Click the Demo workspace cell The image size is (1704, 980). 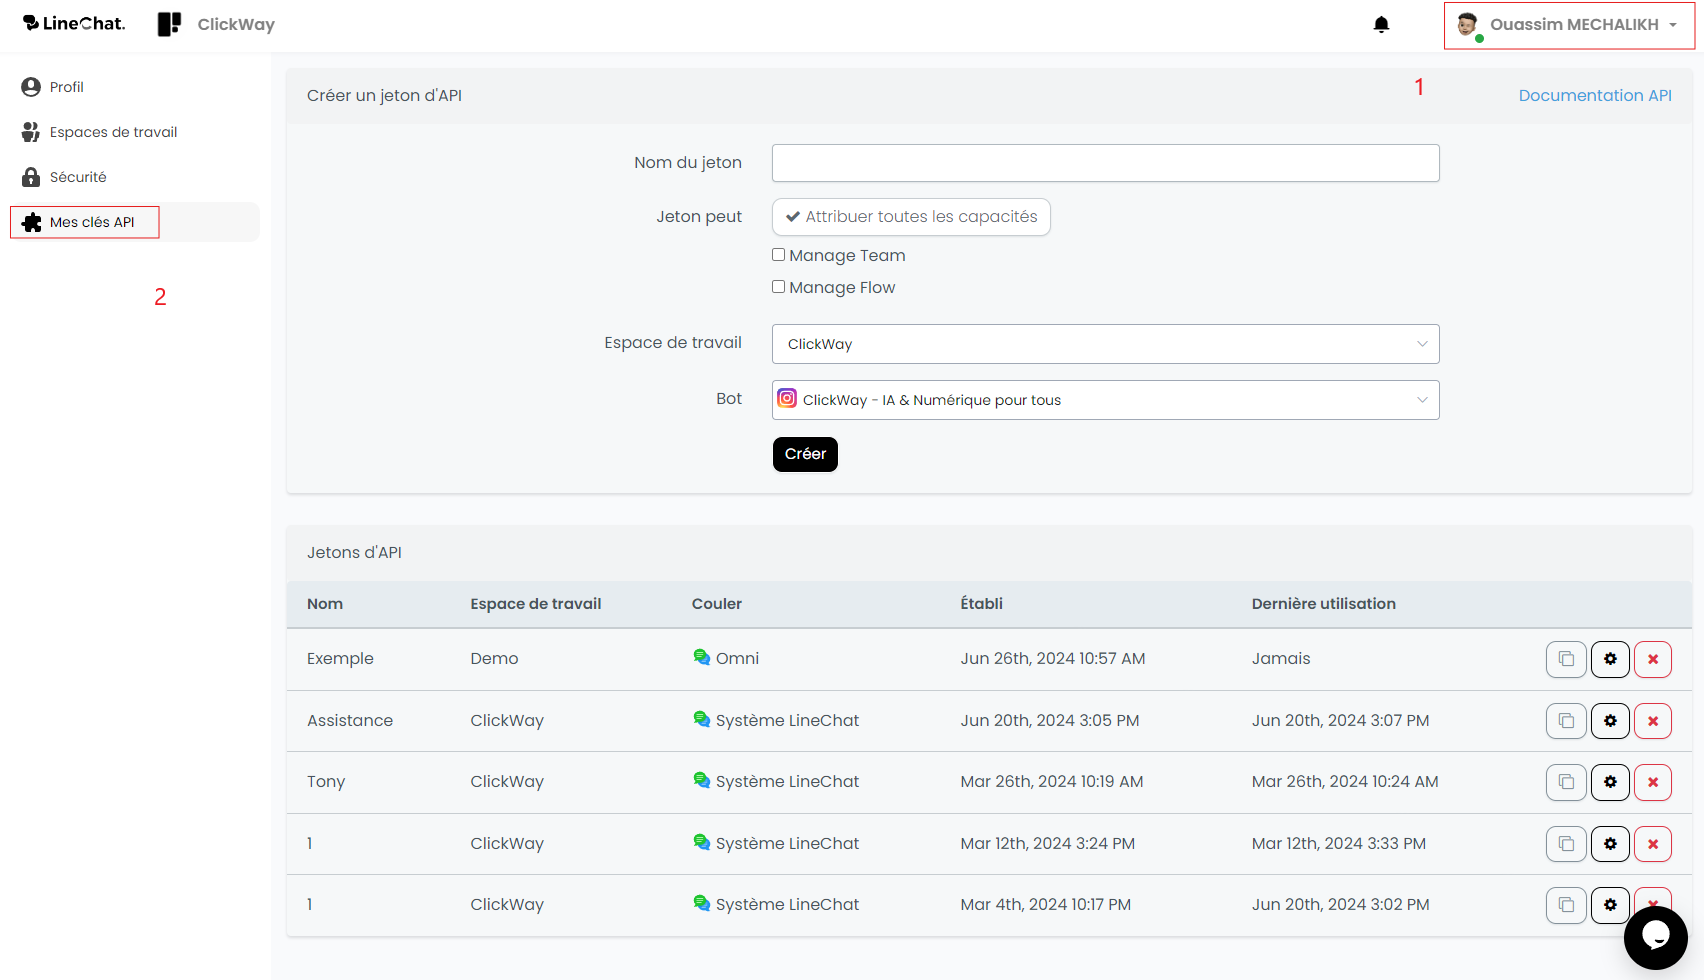click(x=494, y=659)
